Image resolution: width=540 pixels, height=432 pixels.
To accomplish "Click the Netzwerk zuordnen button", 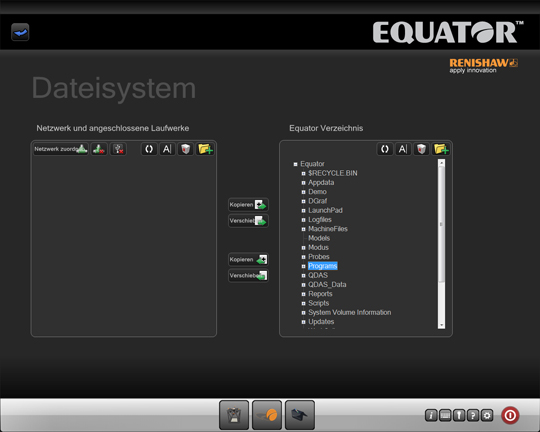I will [61, 149].
